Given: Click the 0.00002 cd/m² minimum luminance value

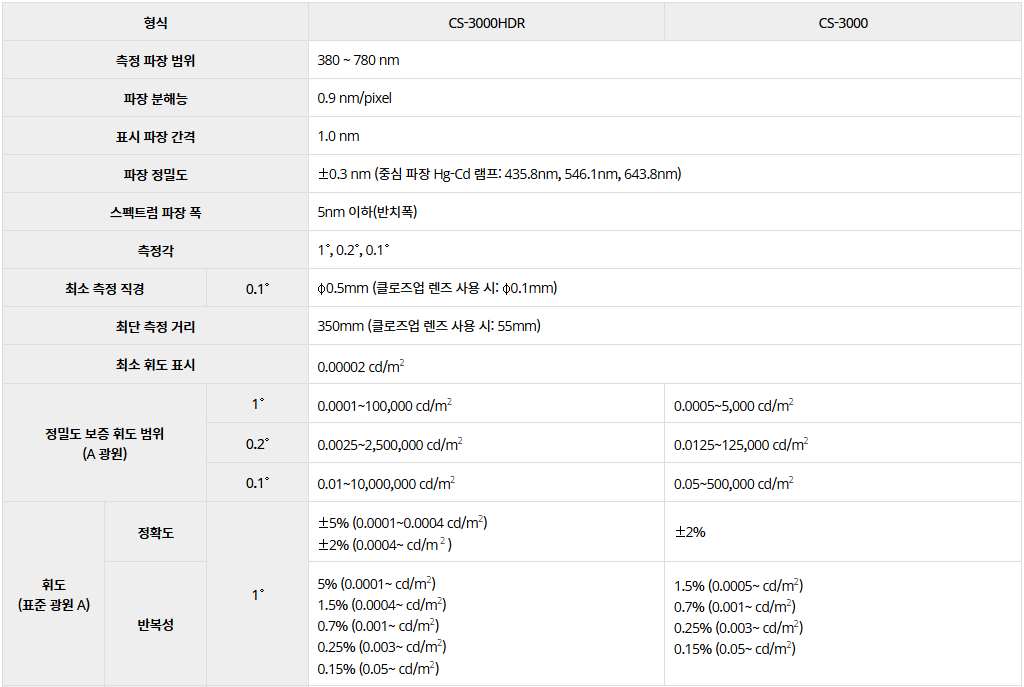Looking at the screenshot, I should coord(361,366).
